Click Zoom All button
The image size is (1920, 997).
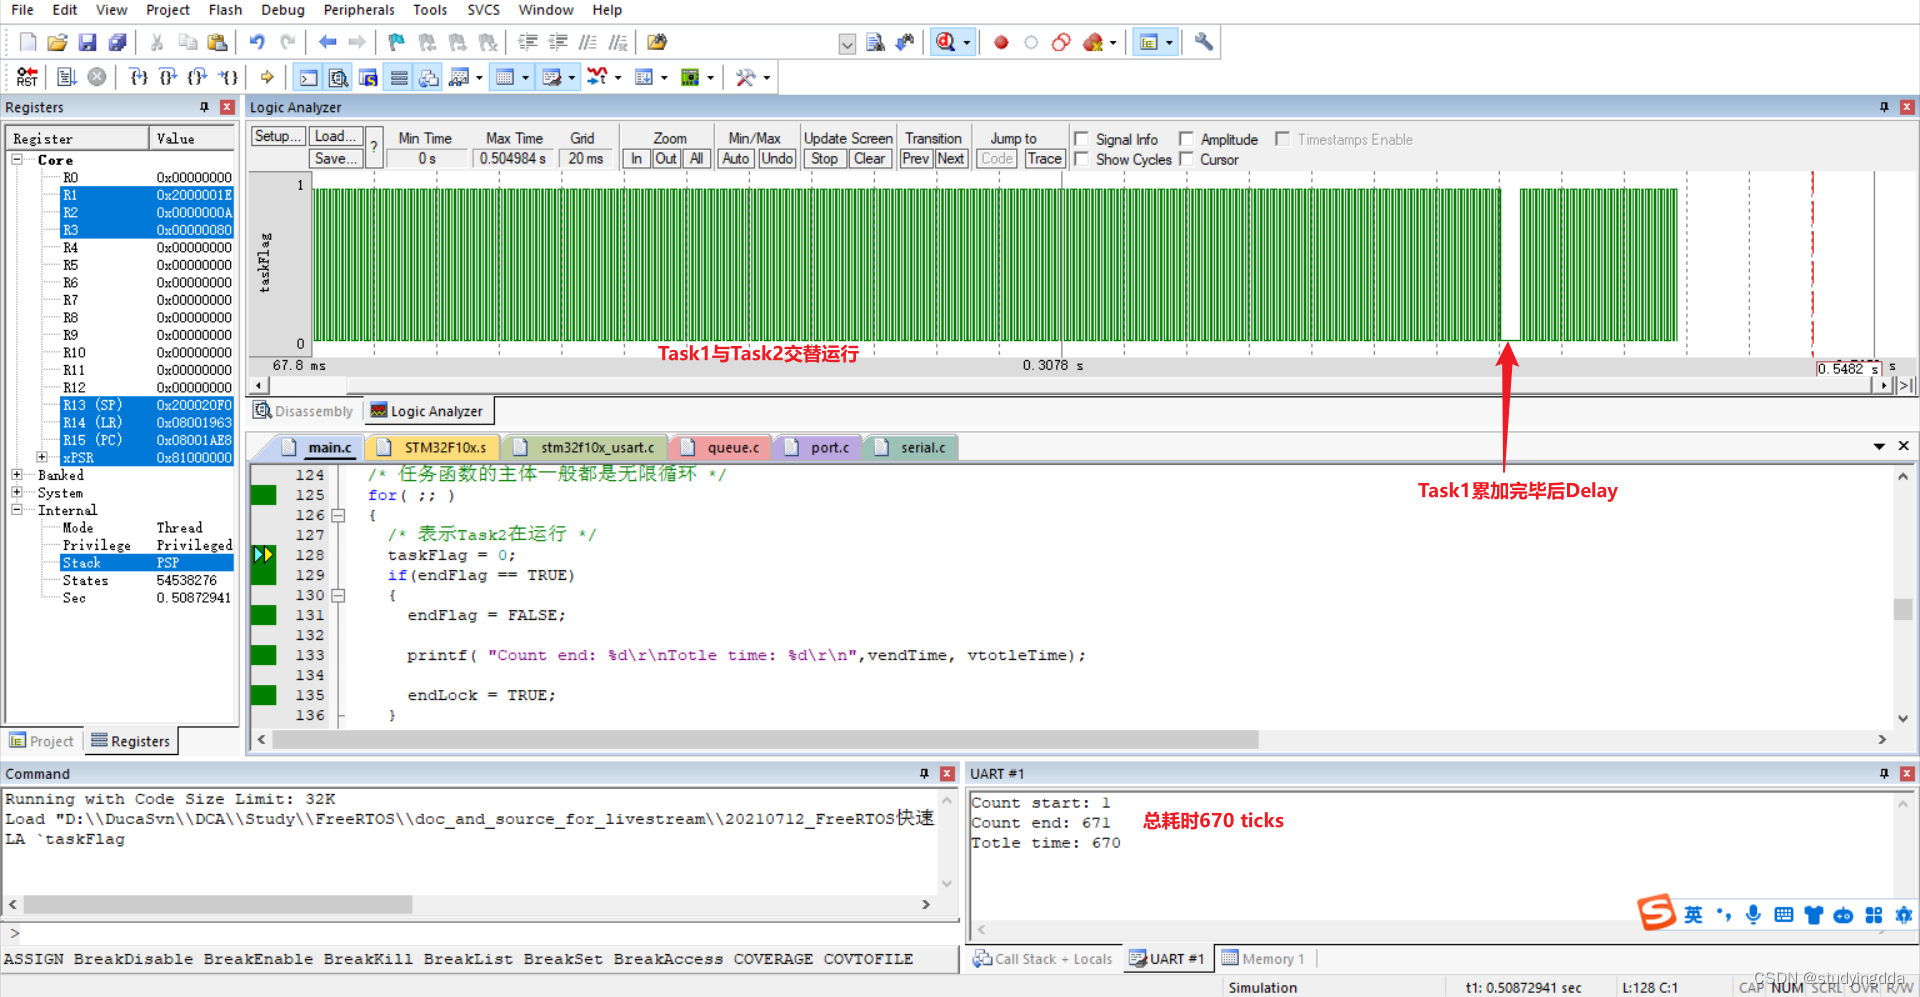click(x=696, y=159)
